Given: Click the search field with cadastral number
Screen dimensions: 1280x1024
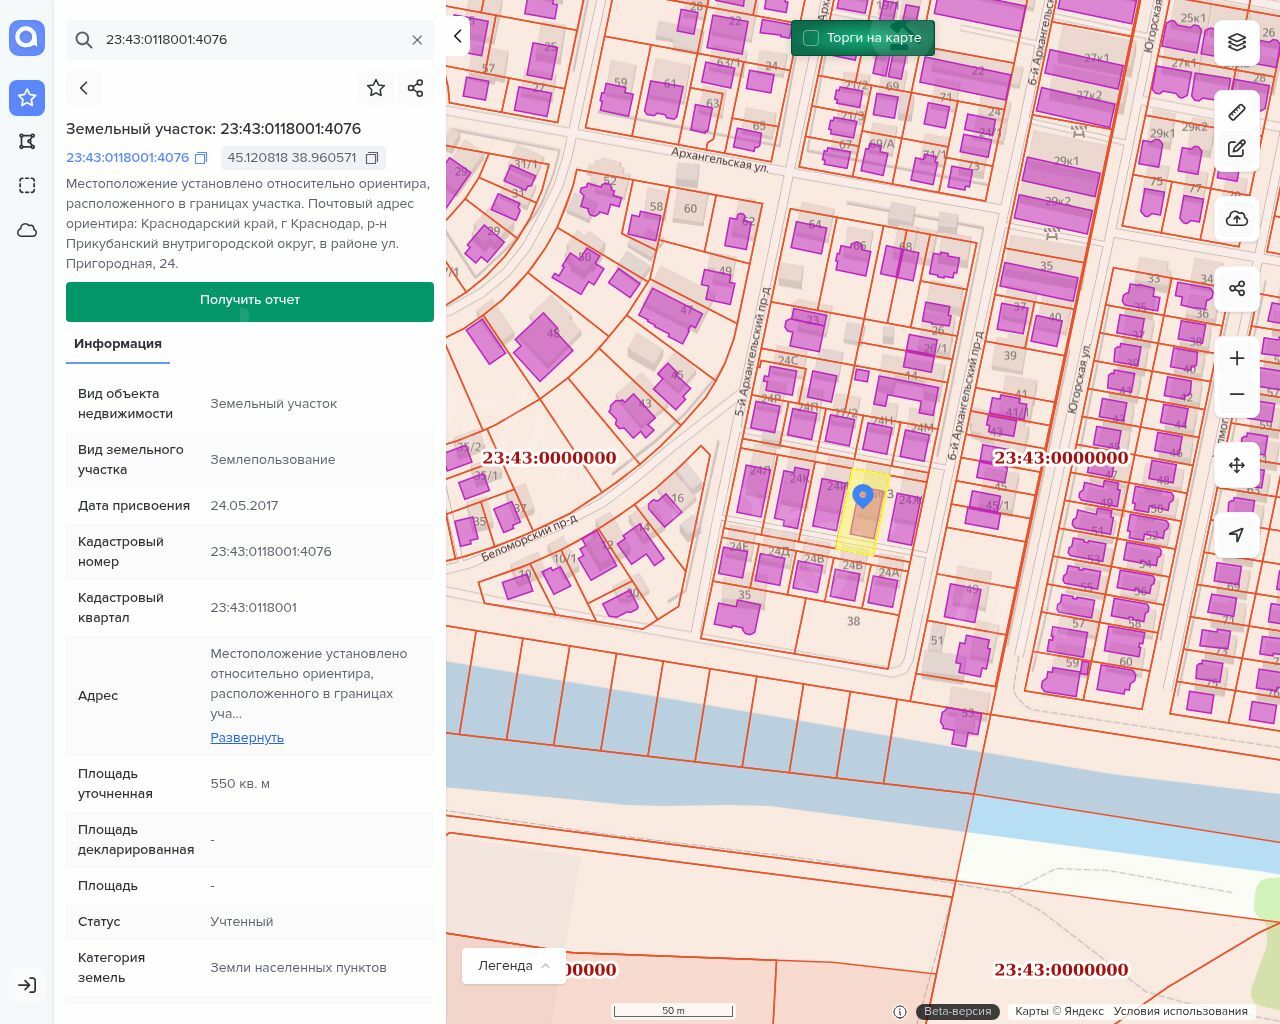Looking at the screenshot, I should pyautogui.click(x=250, y=40).
